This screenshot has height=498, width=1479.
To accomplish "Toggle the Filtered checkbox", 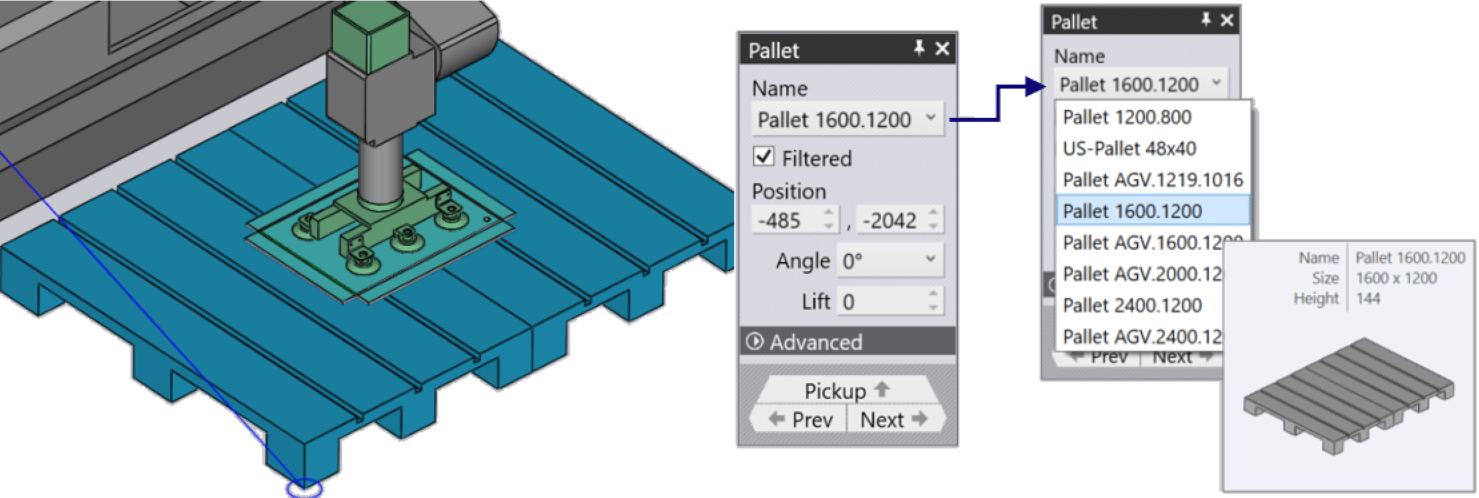I will [764, 157].
